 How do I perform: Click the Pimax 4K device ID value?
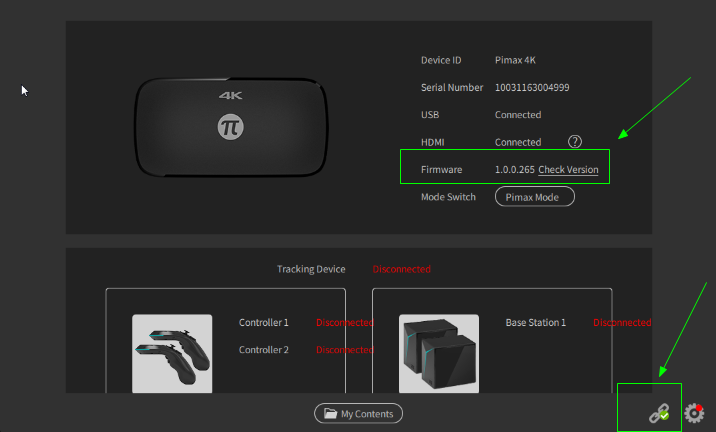point(515,60)
